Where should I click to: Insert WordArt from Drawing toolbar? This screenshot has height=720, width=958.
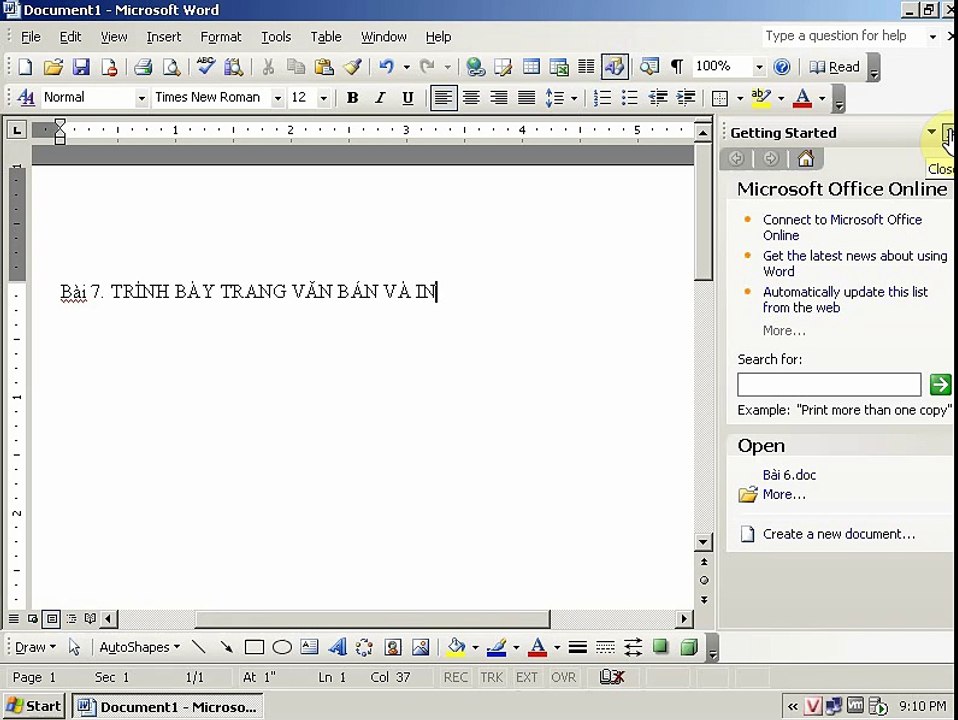(337, 647)
